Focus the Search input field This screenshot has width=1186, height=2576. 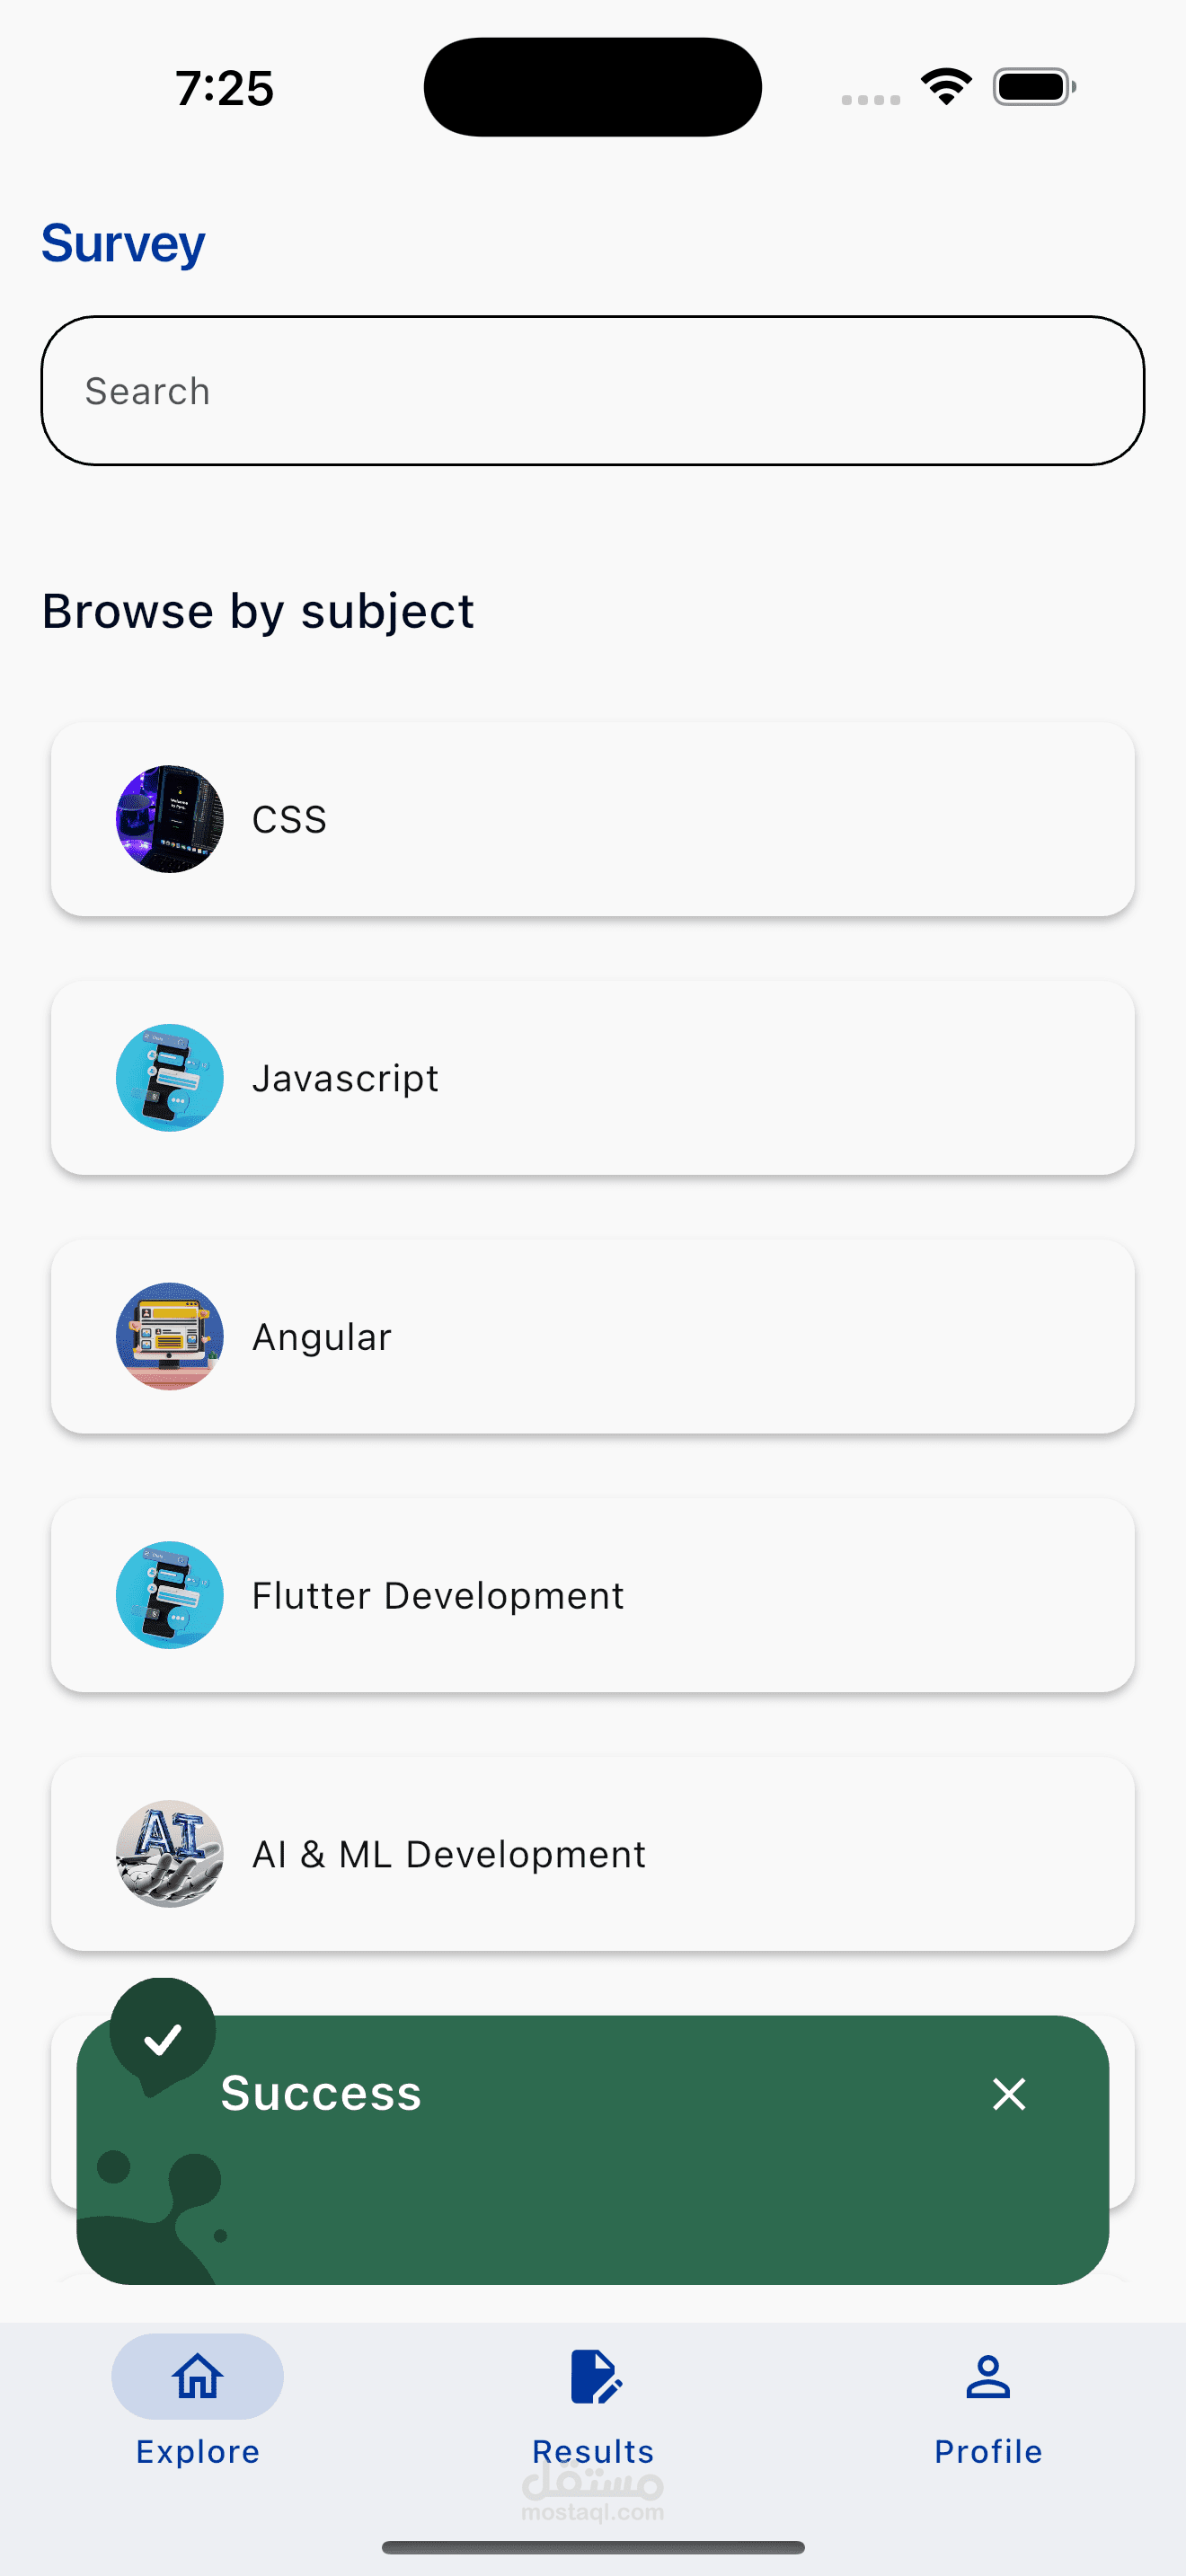[592, 391]
